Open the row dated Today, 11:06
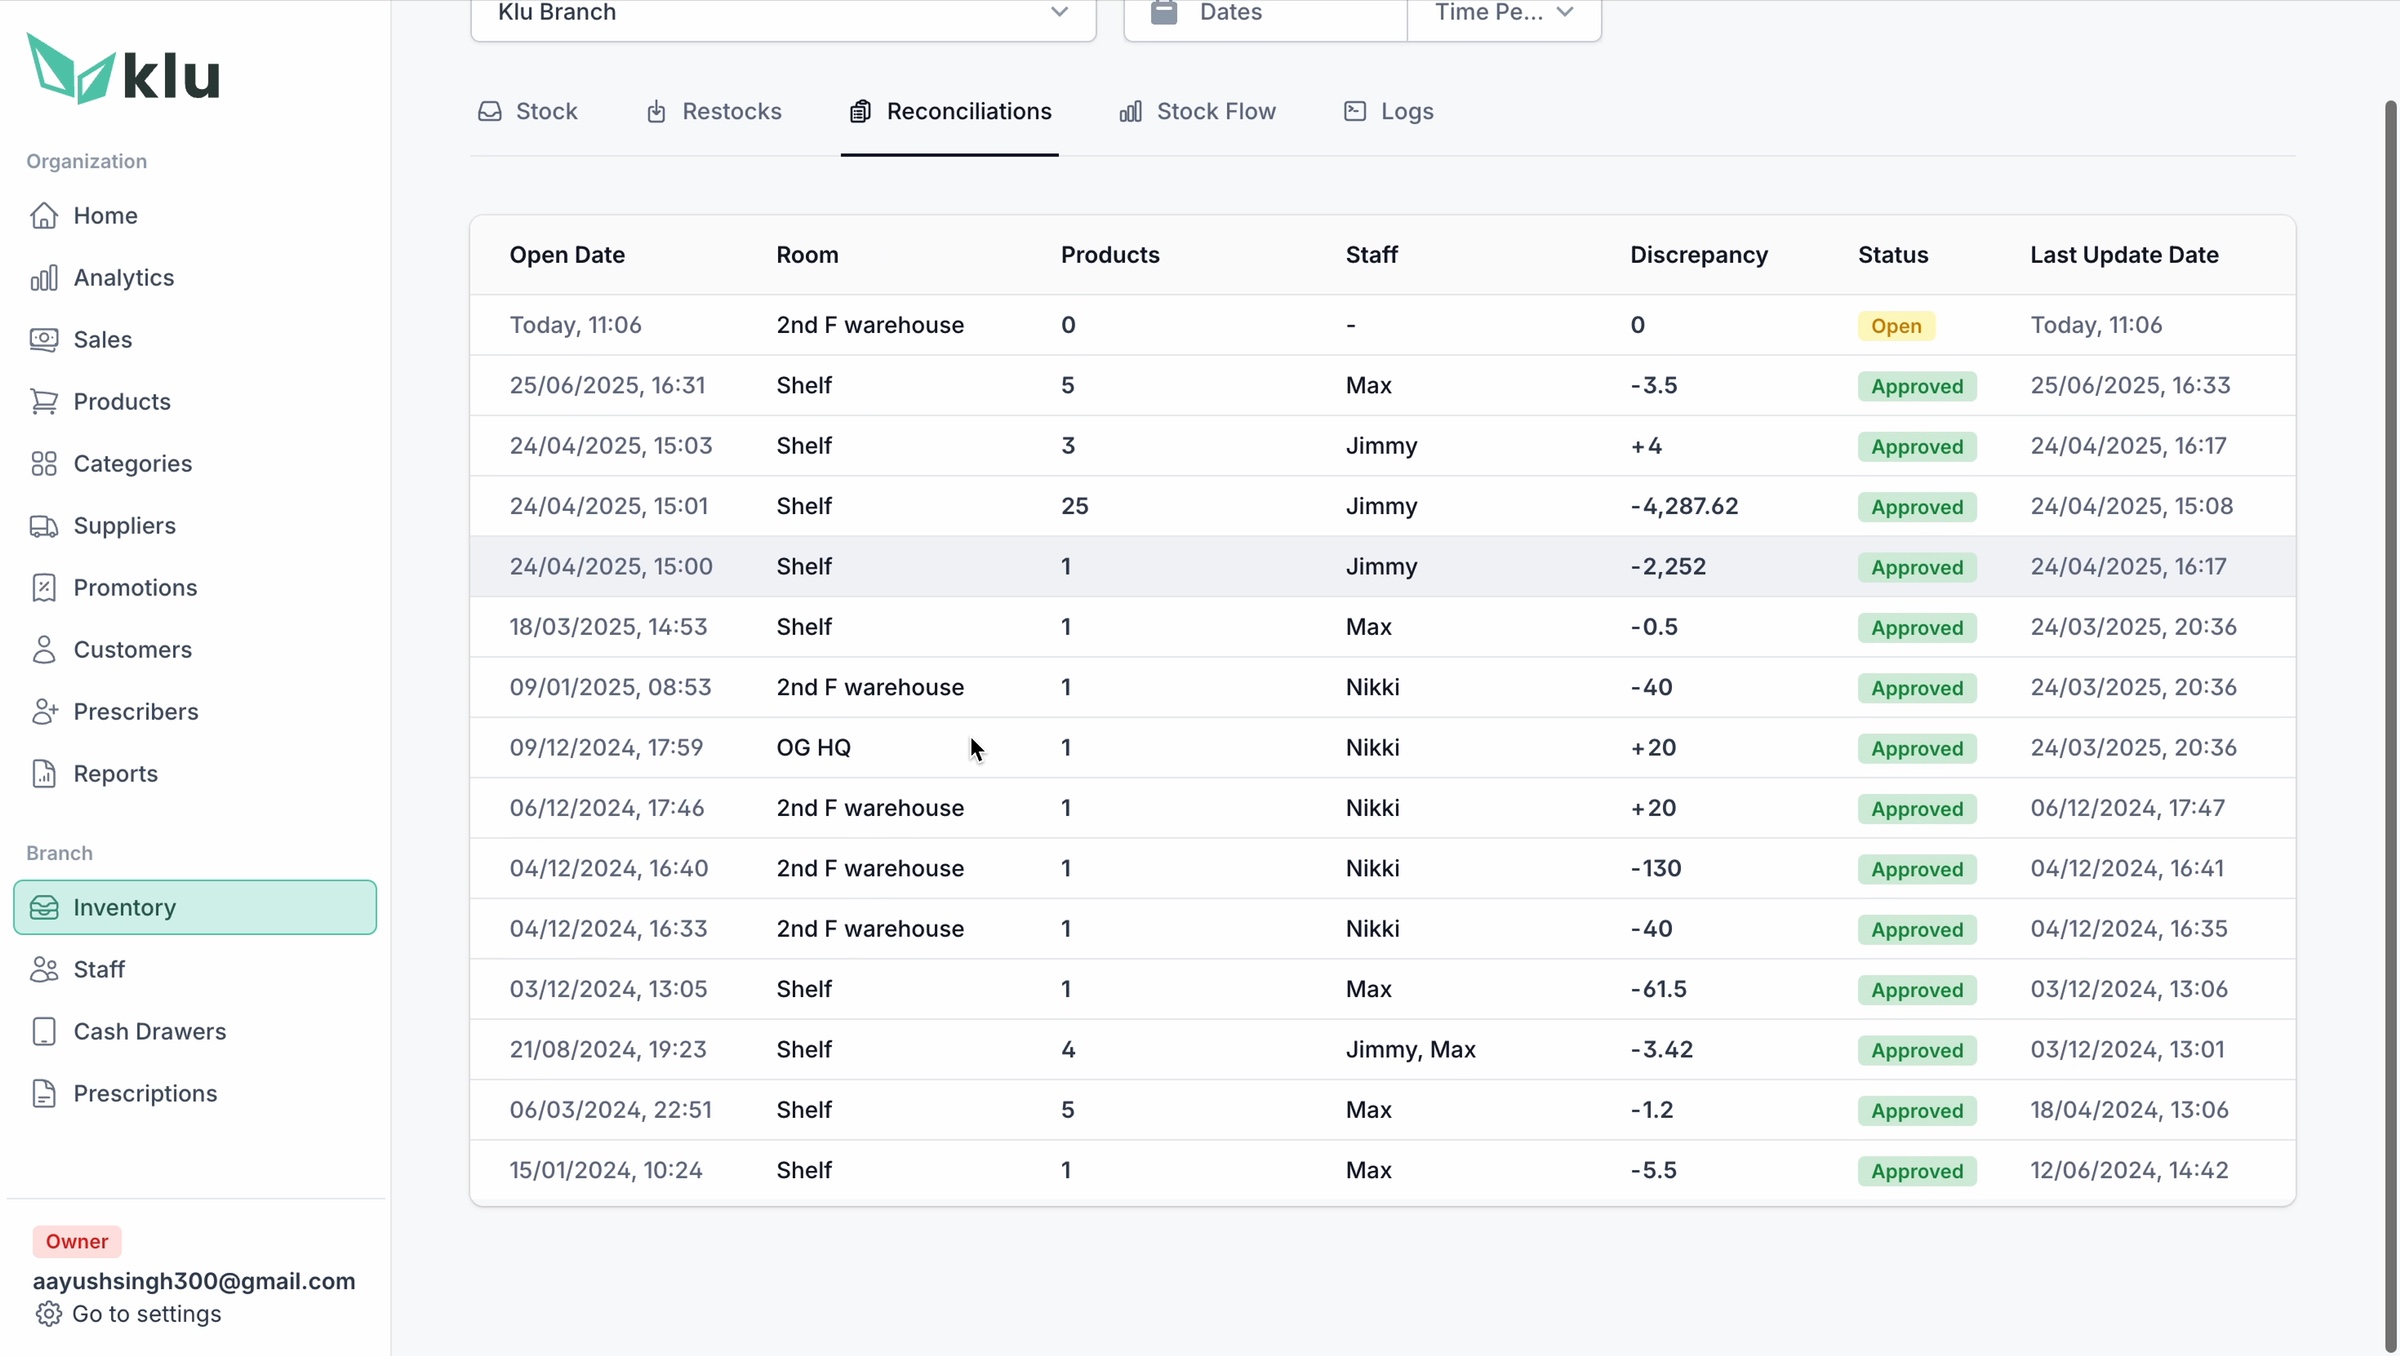Screen dimensions: 2400x1356 [1383, 325]
